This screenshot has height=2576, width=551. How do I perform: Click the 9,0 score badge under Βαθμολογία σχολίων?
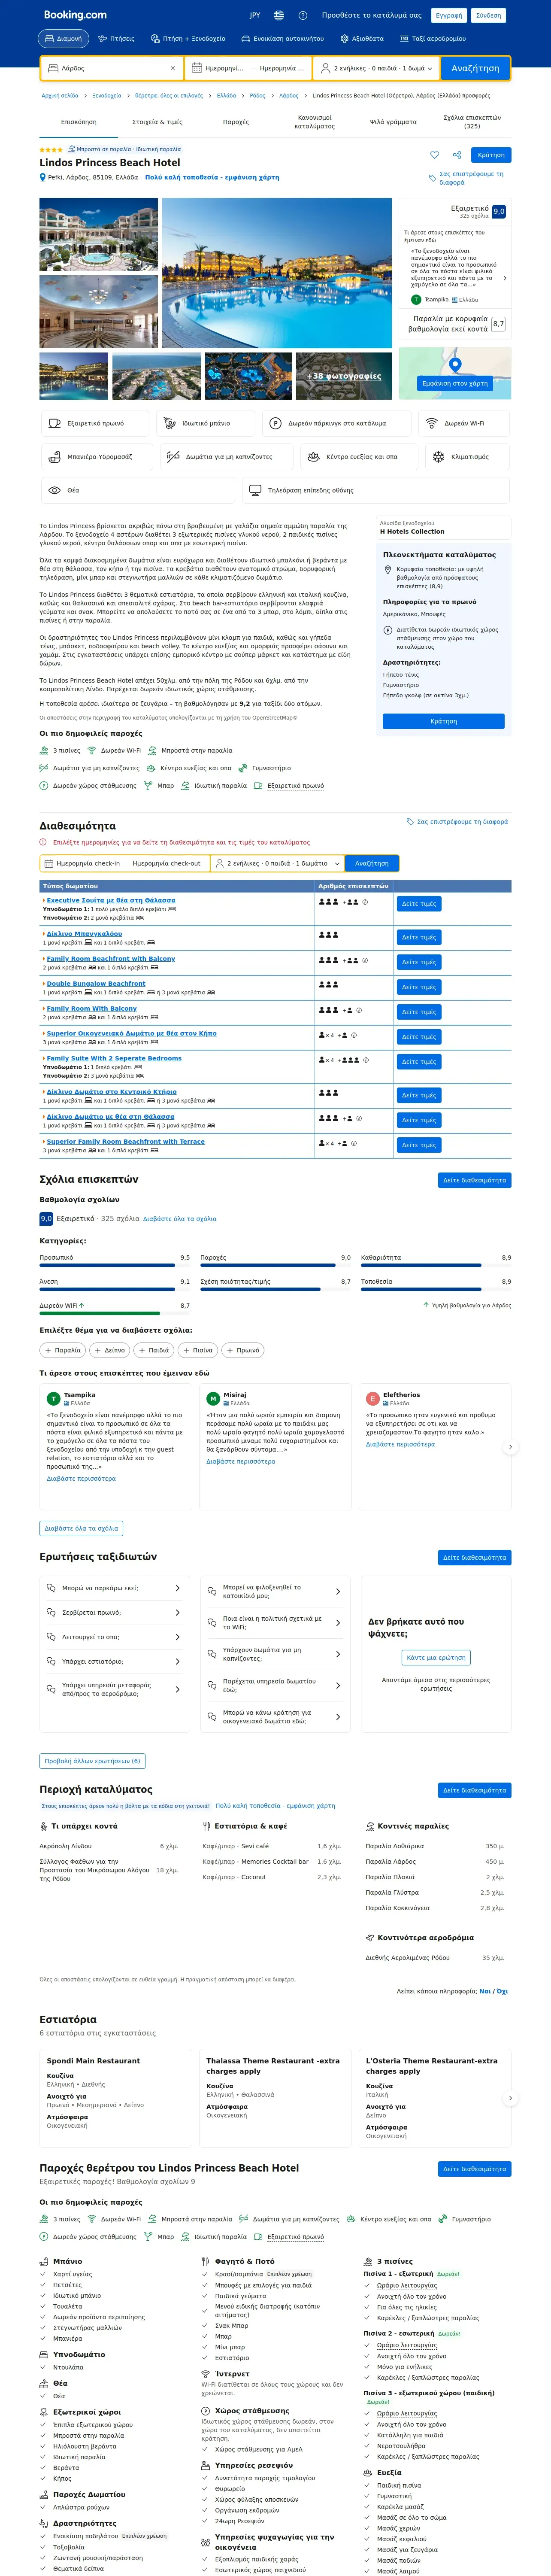point(46,1218)
